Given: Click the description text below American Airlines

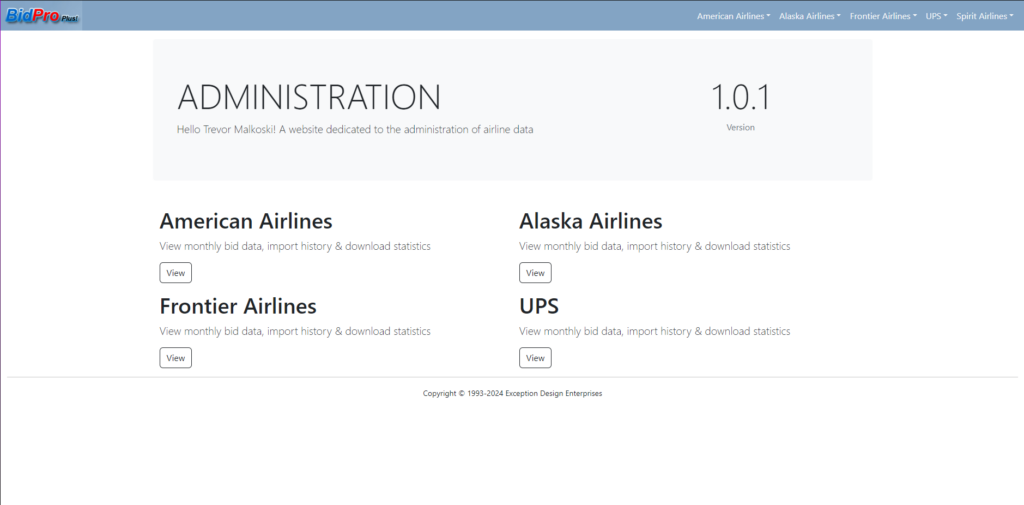Looking at the screenshot, I should coord(295,246).
